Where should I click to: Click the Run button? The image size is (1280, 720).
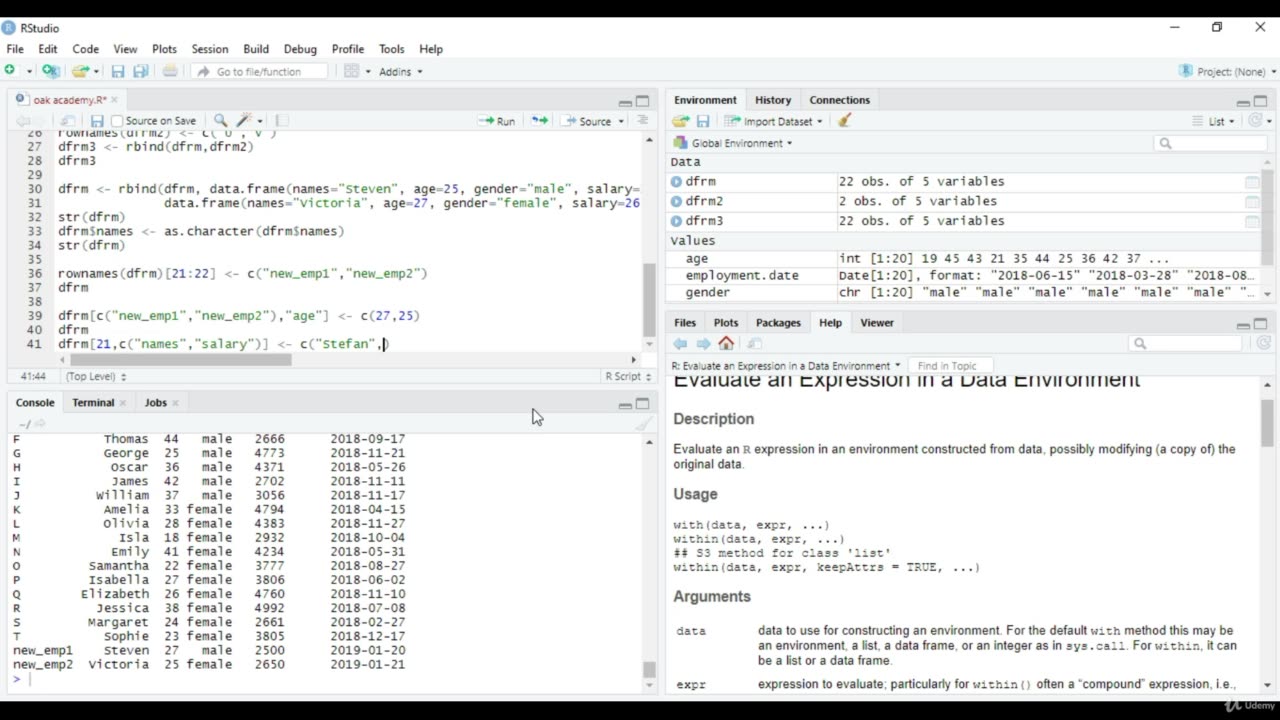(x=497, y=121)
